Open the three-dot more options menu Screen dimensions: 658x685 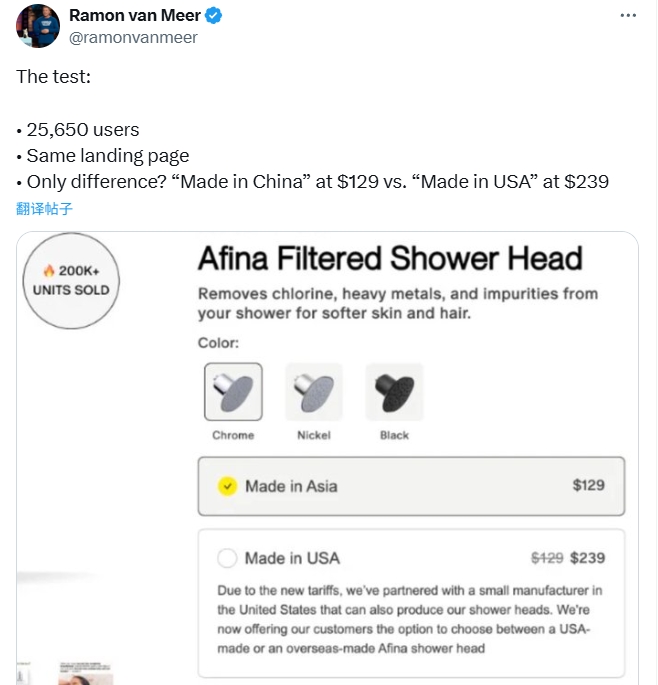click(x=628, y=16)
